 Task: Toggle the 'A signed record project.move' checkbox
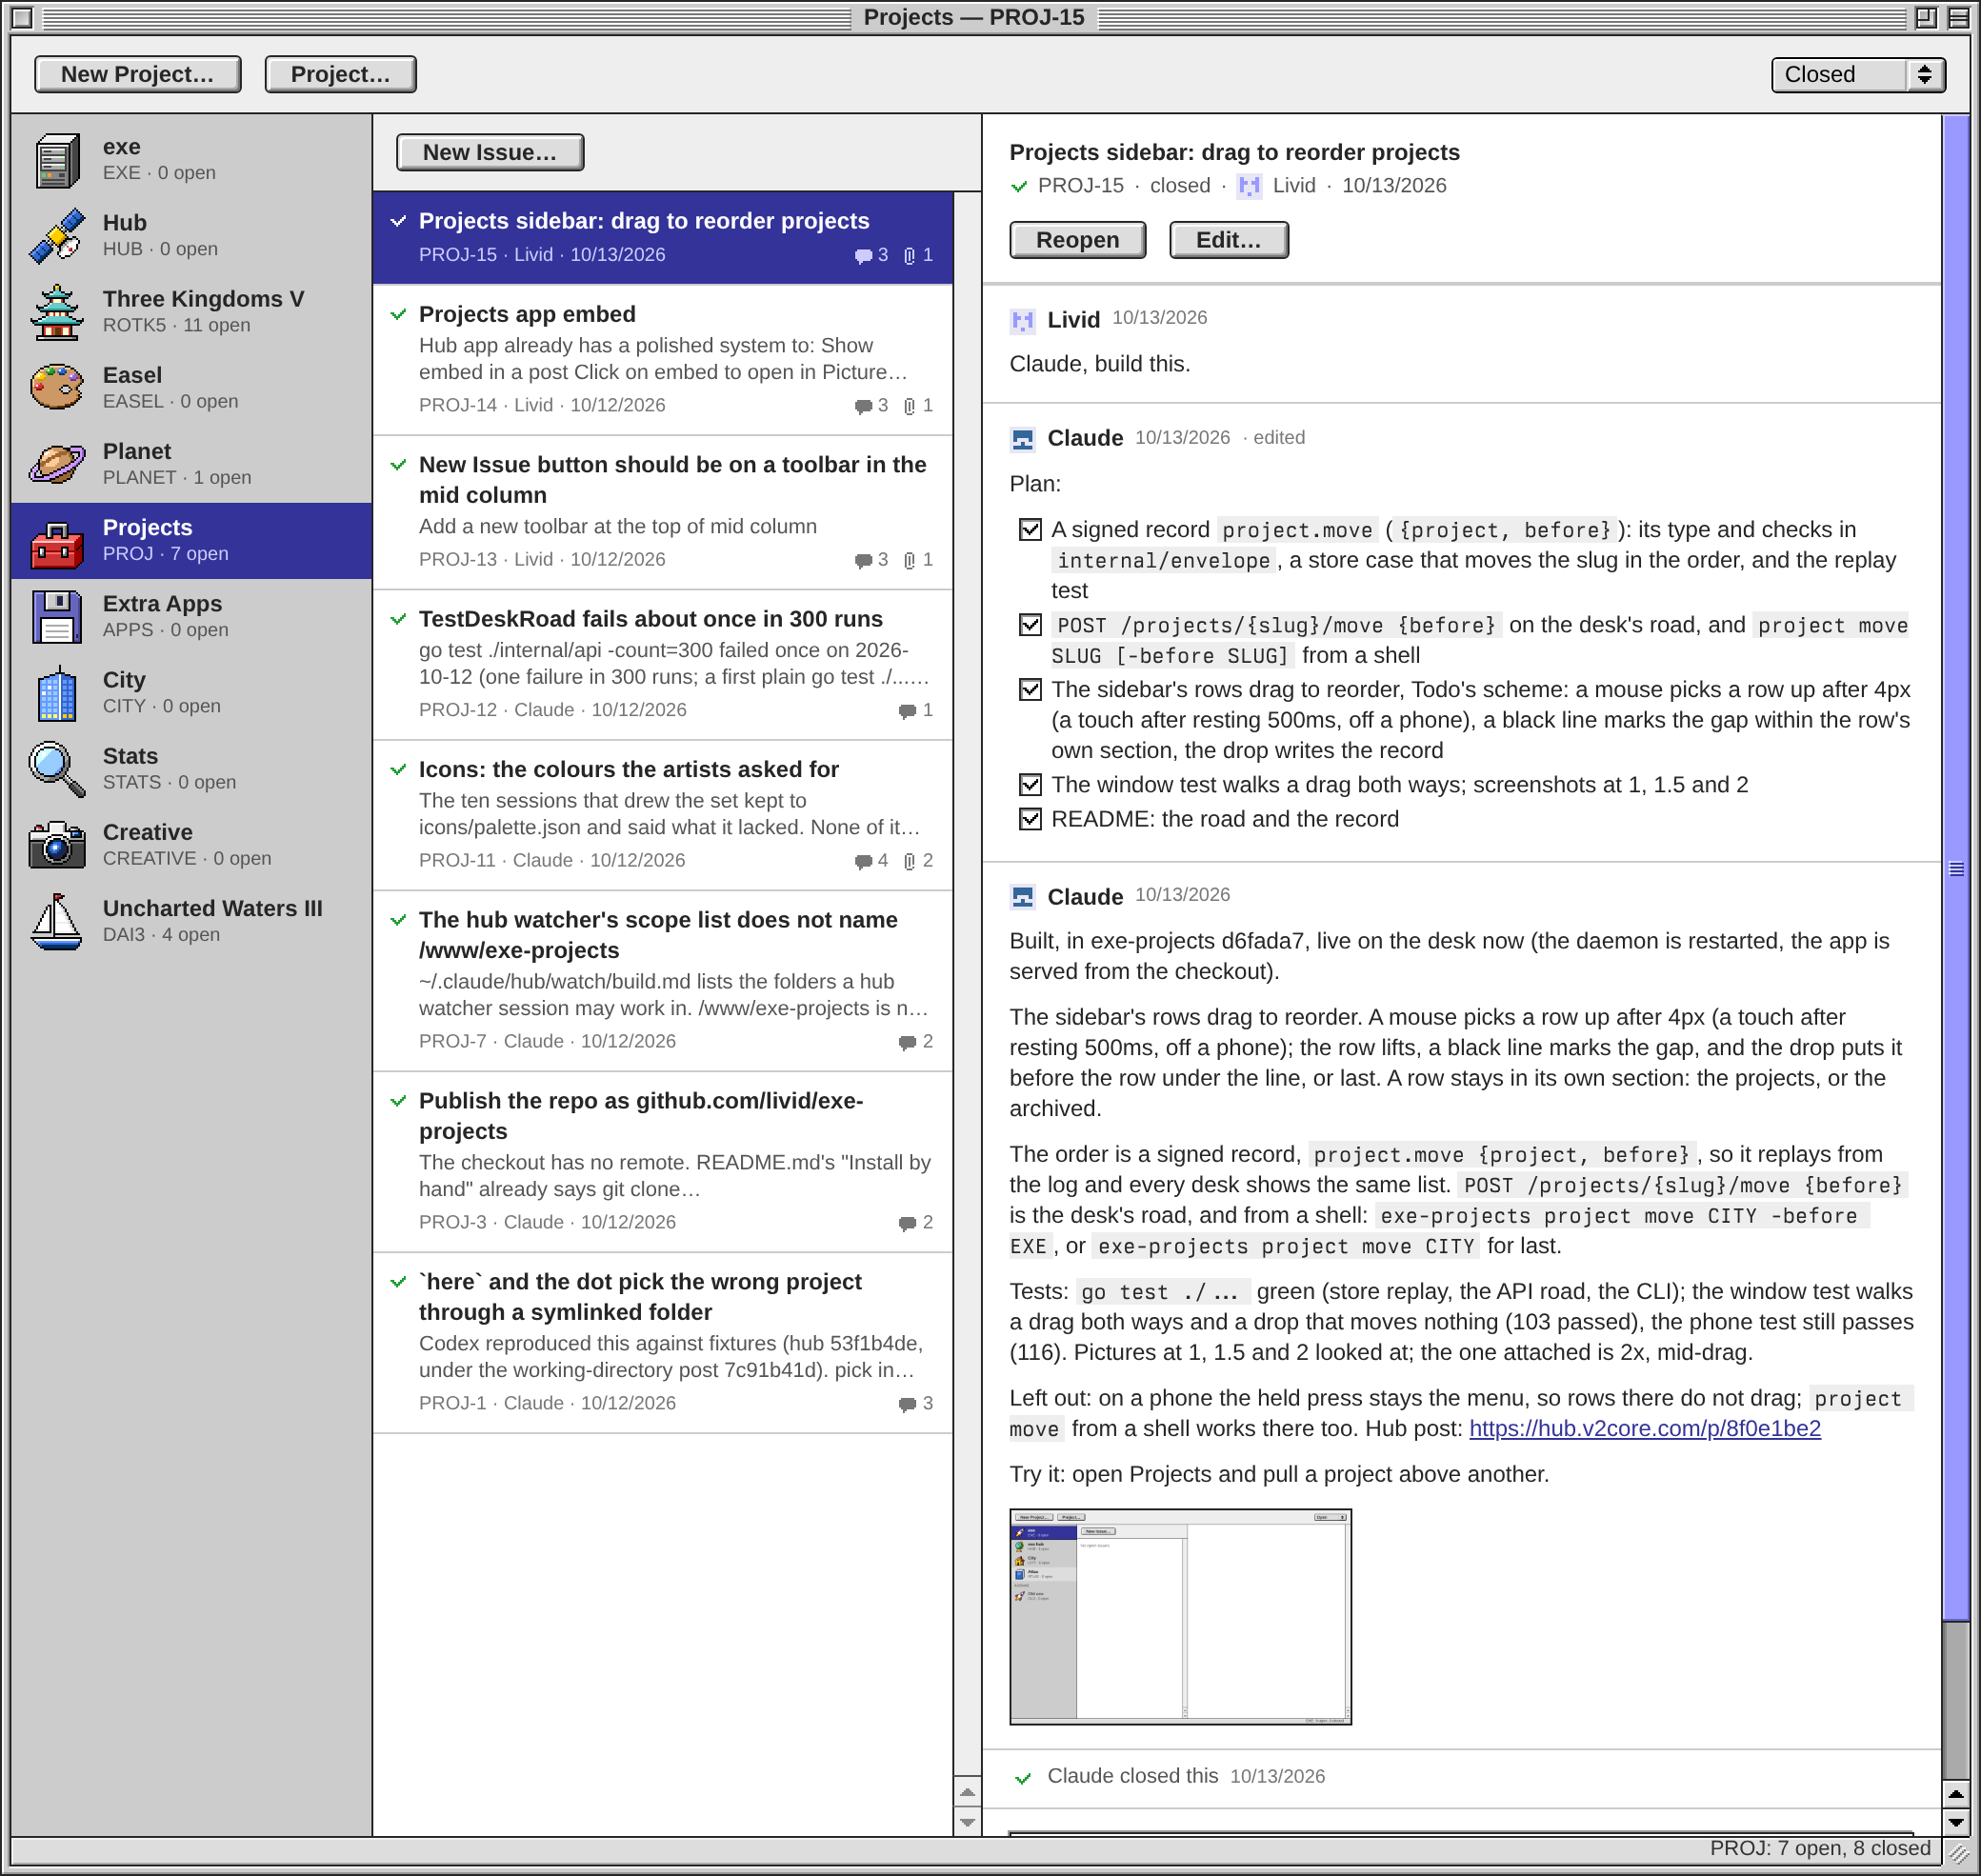point(1030,530)
